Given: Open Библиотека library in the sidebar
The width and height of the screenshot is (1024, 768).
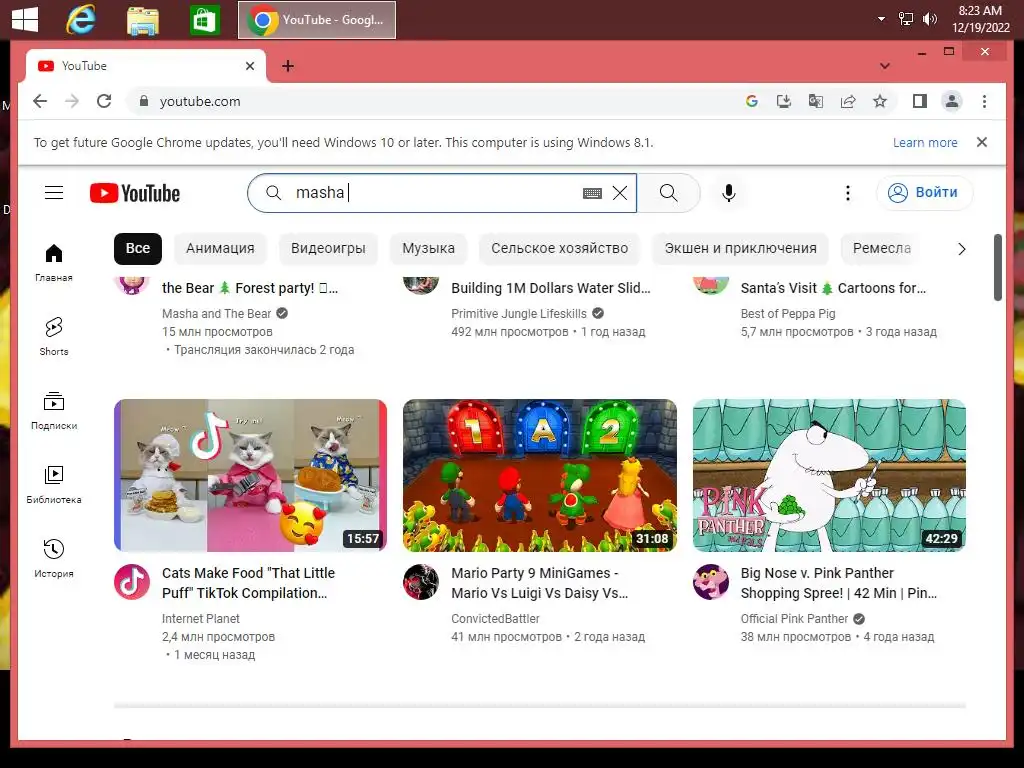Looking at the screenshot, I should pyautogui.click(x=54, y=484).
